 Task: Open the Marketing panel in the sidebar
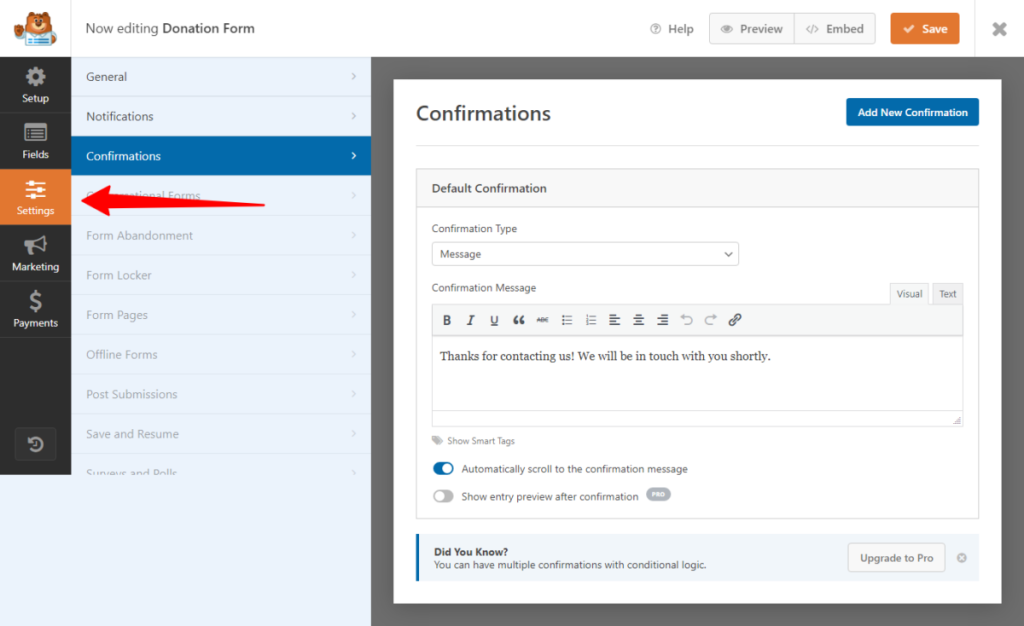(35, 252)
